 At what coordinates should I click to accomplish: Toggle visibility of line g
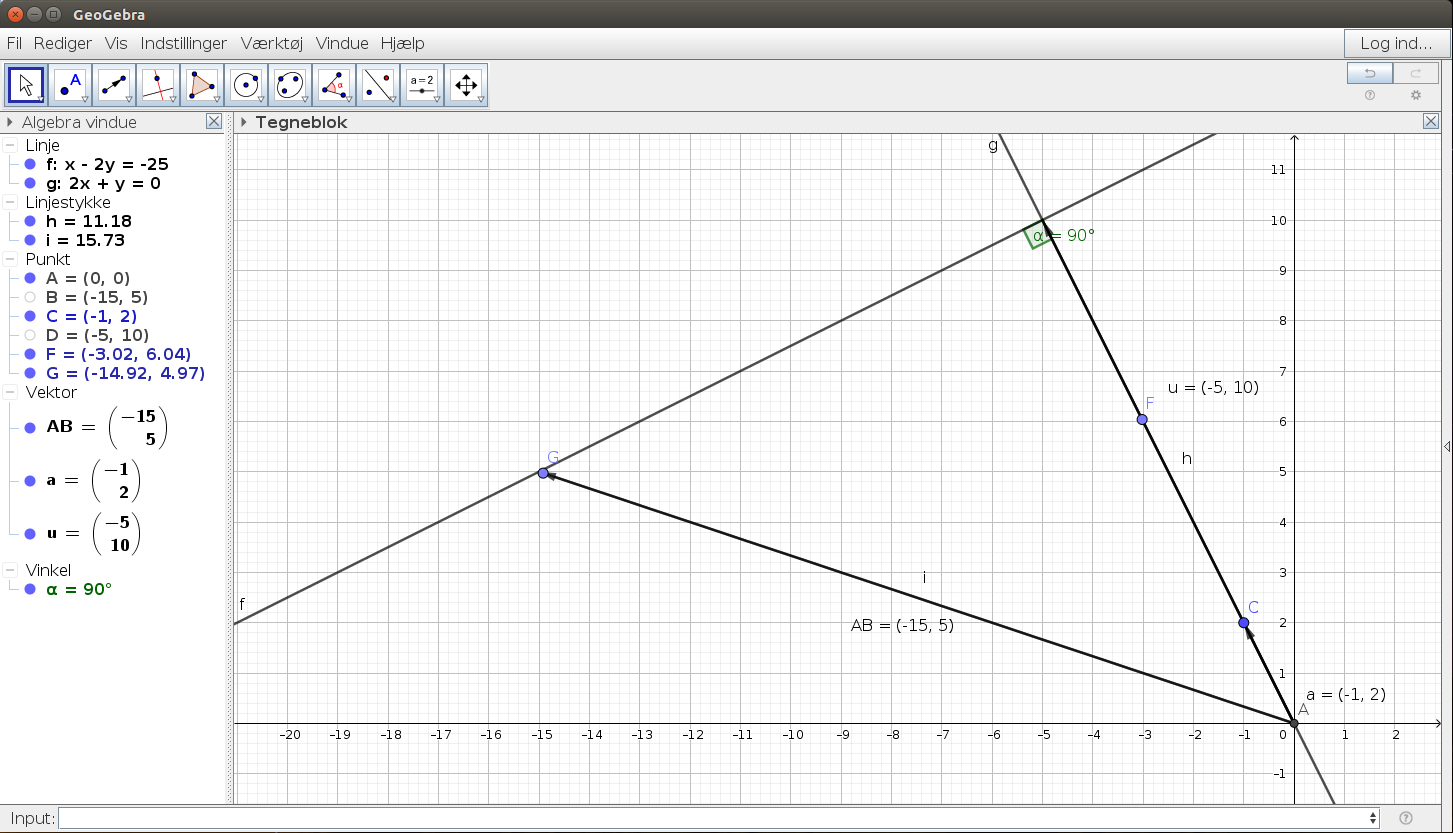point(30,183)
